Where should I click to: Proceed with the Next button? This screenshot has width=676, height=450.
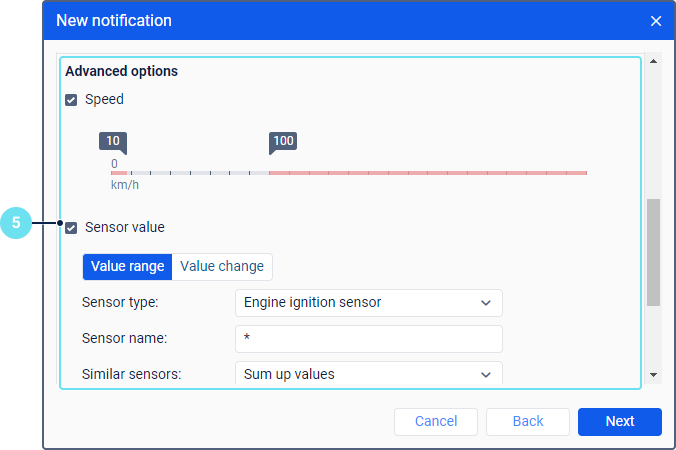pyautogui.click(x=620, y=421)
